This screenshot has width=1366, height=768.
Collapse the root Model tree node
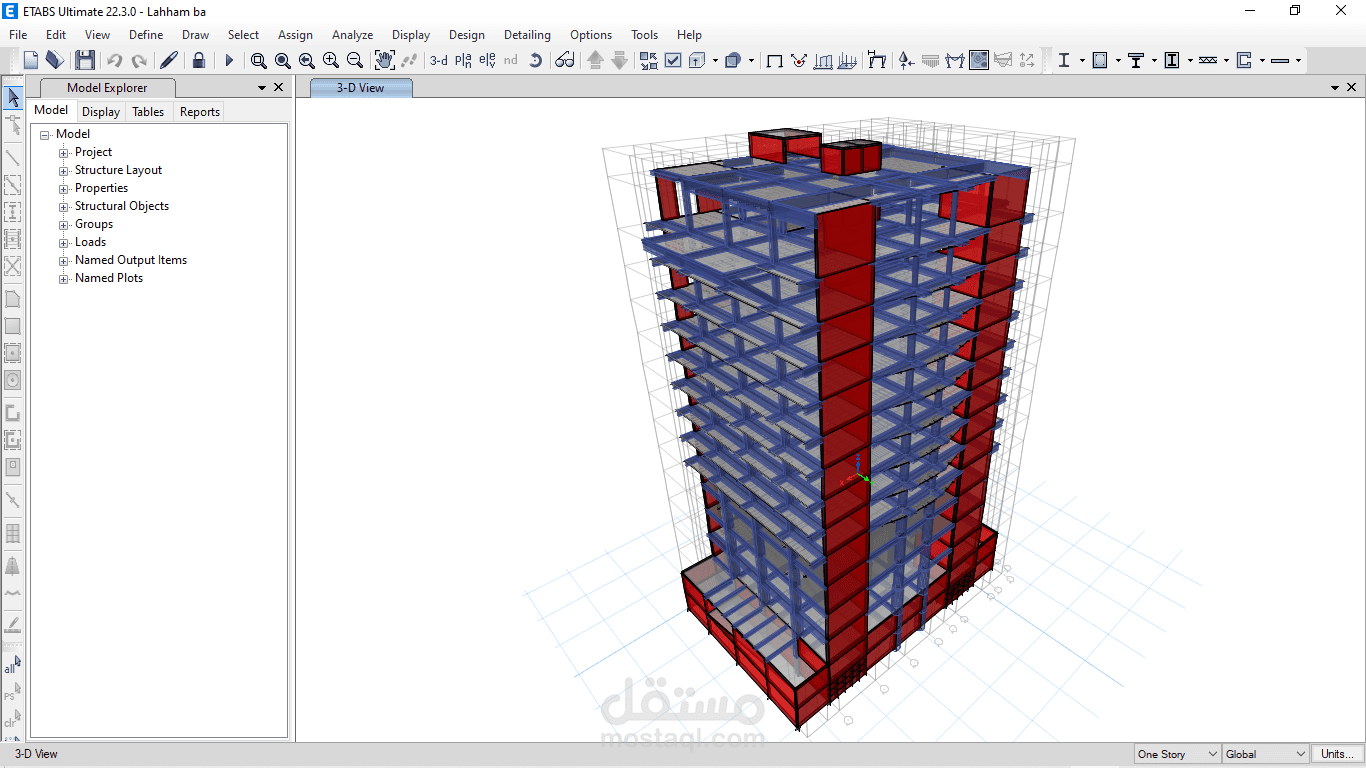tap(45, 135)
